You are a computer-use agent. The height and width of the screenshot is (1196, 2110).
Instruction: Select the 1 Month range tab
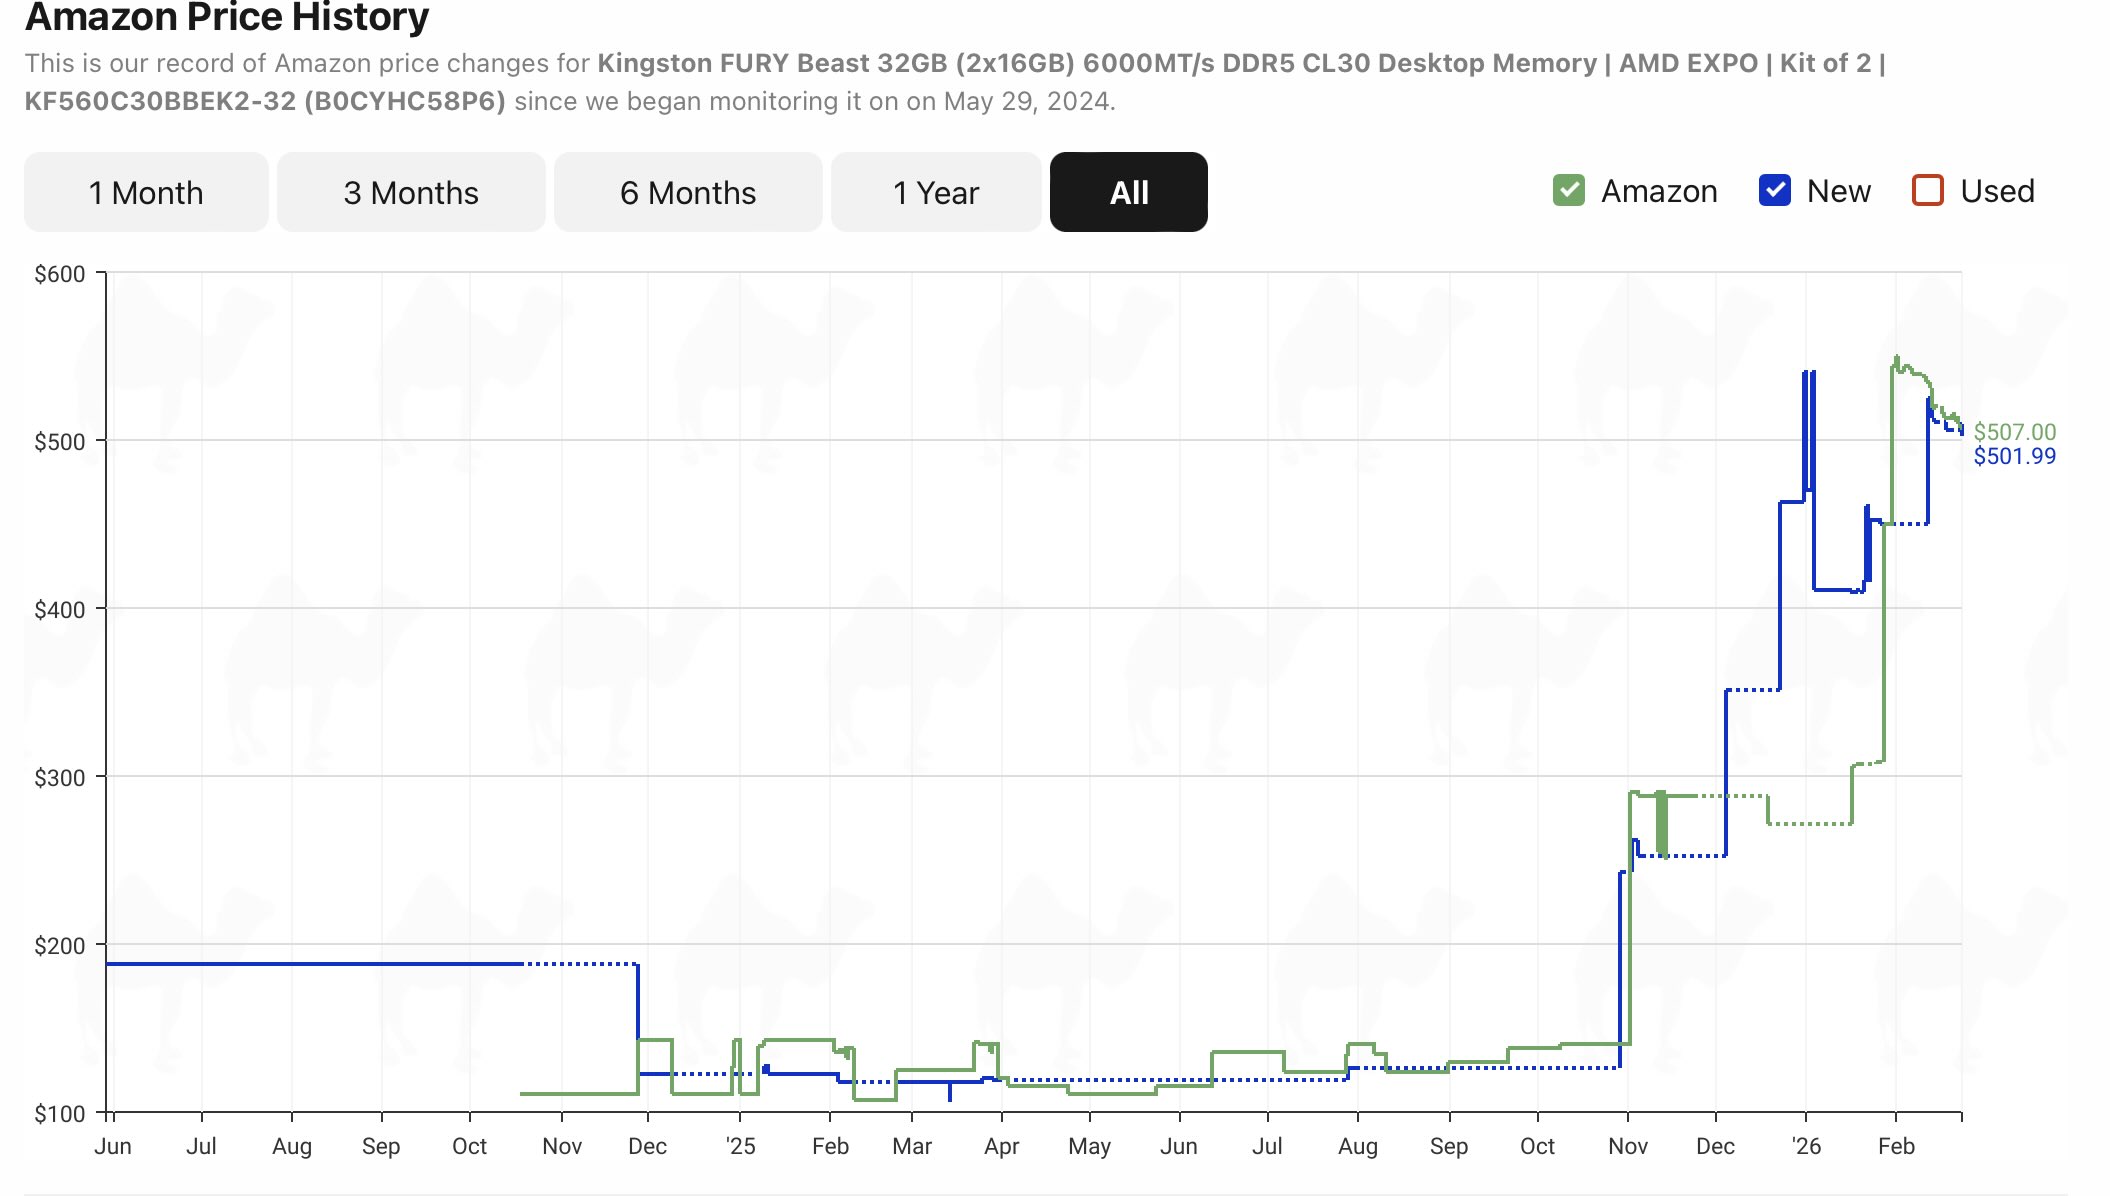pos(146,192)
